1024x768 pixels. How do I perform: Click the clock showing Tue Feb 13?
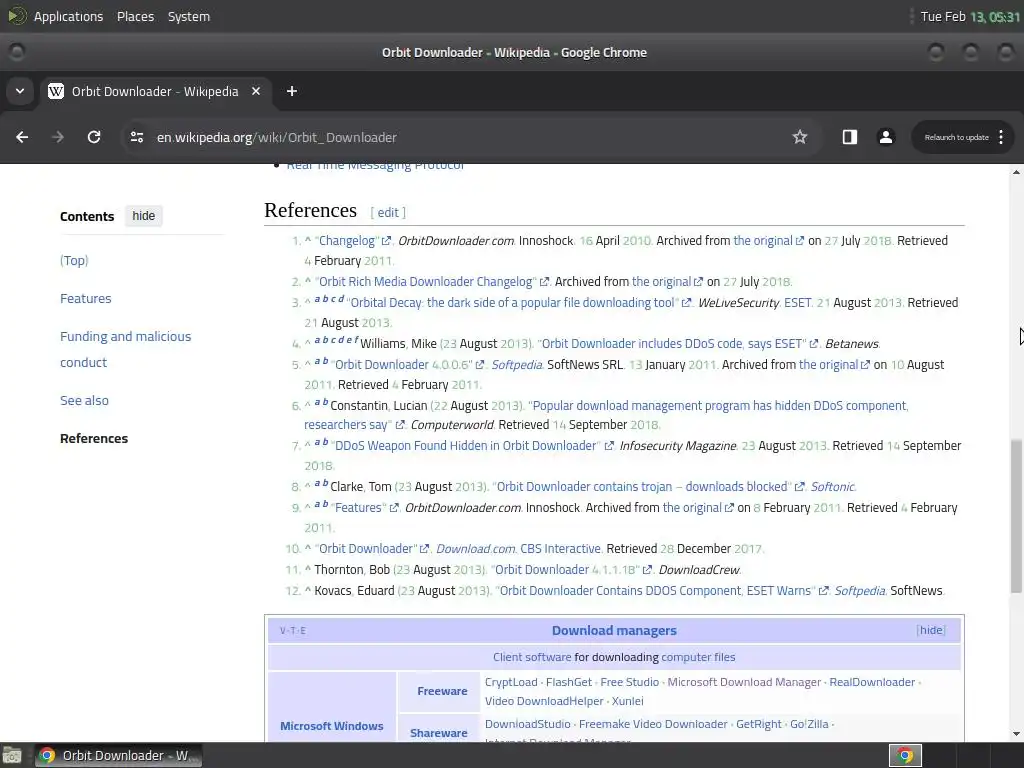click(x=970, y=16)
